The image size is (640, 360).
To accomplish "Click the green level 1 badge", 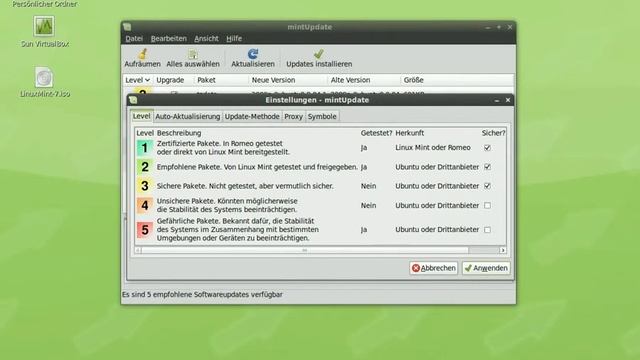I will pyautogui.click(x=144, y=148).
